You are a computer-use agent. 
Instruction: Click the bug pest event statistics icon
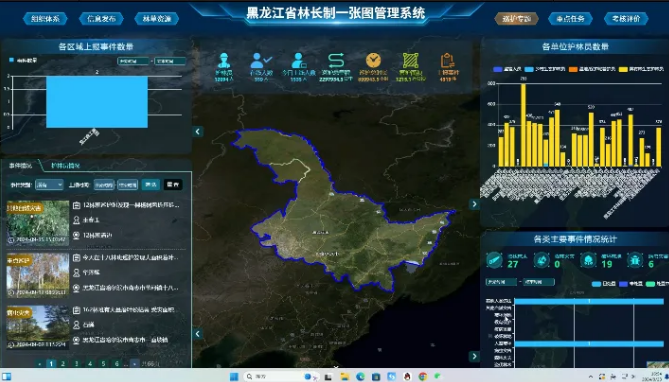coord(635,260)
